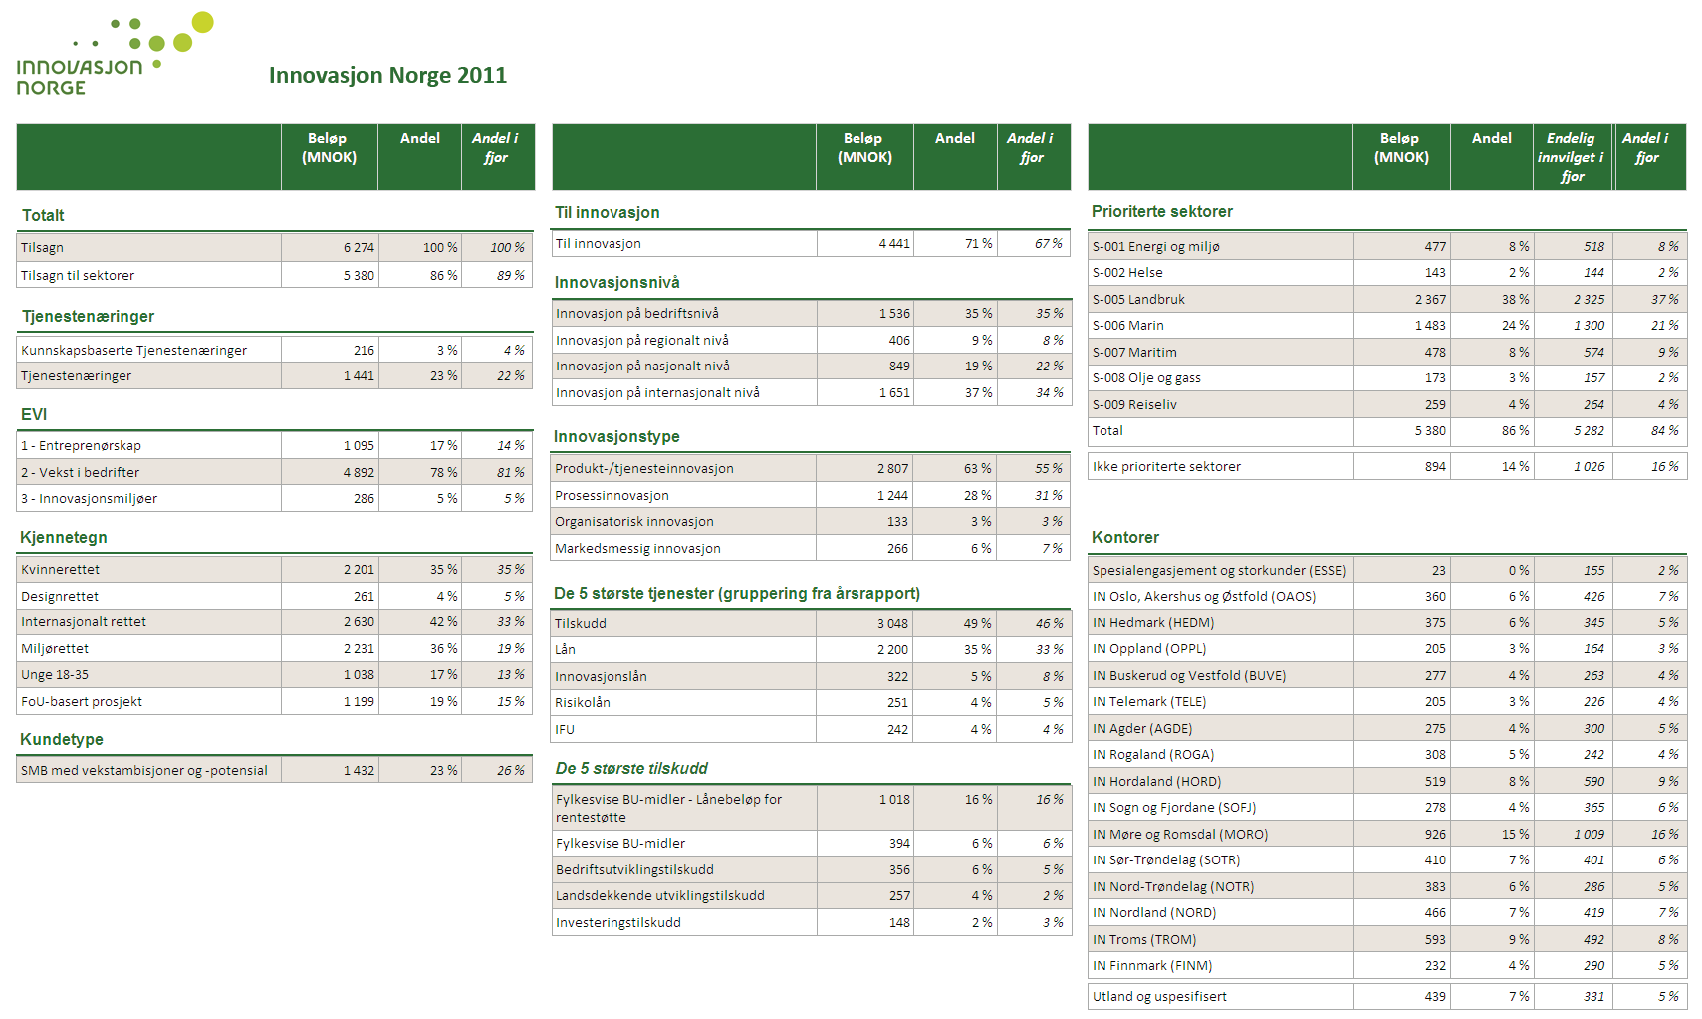
Task: Click the 'Kunnskapsbaserte Tjenestenæringer' row label
Action: (134, 350)
